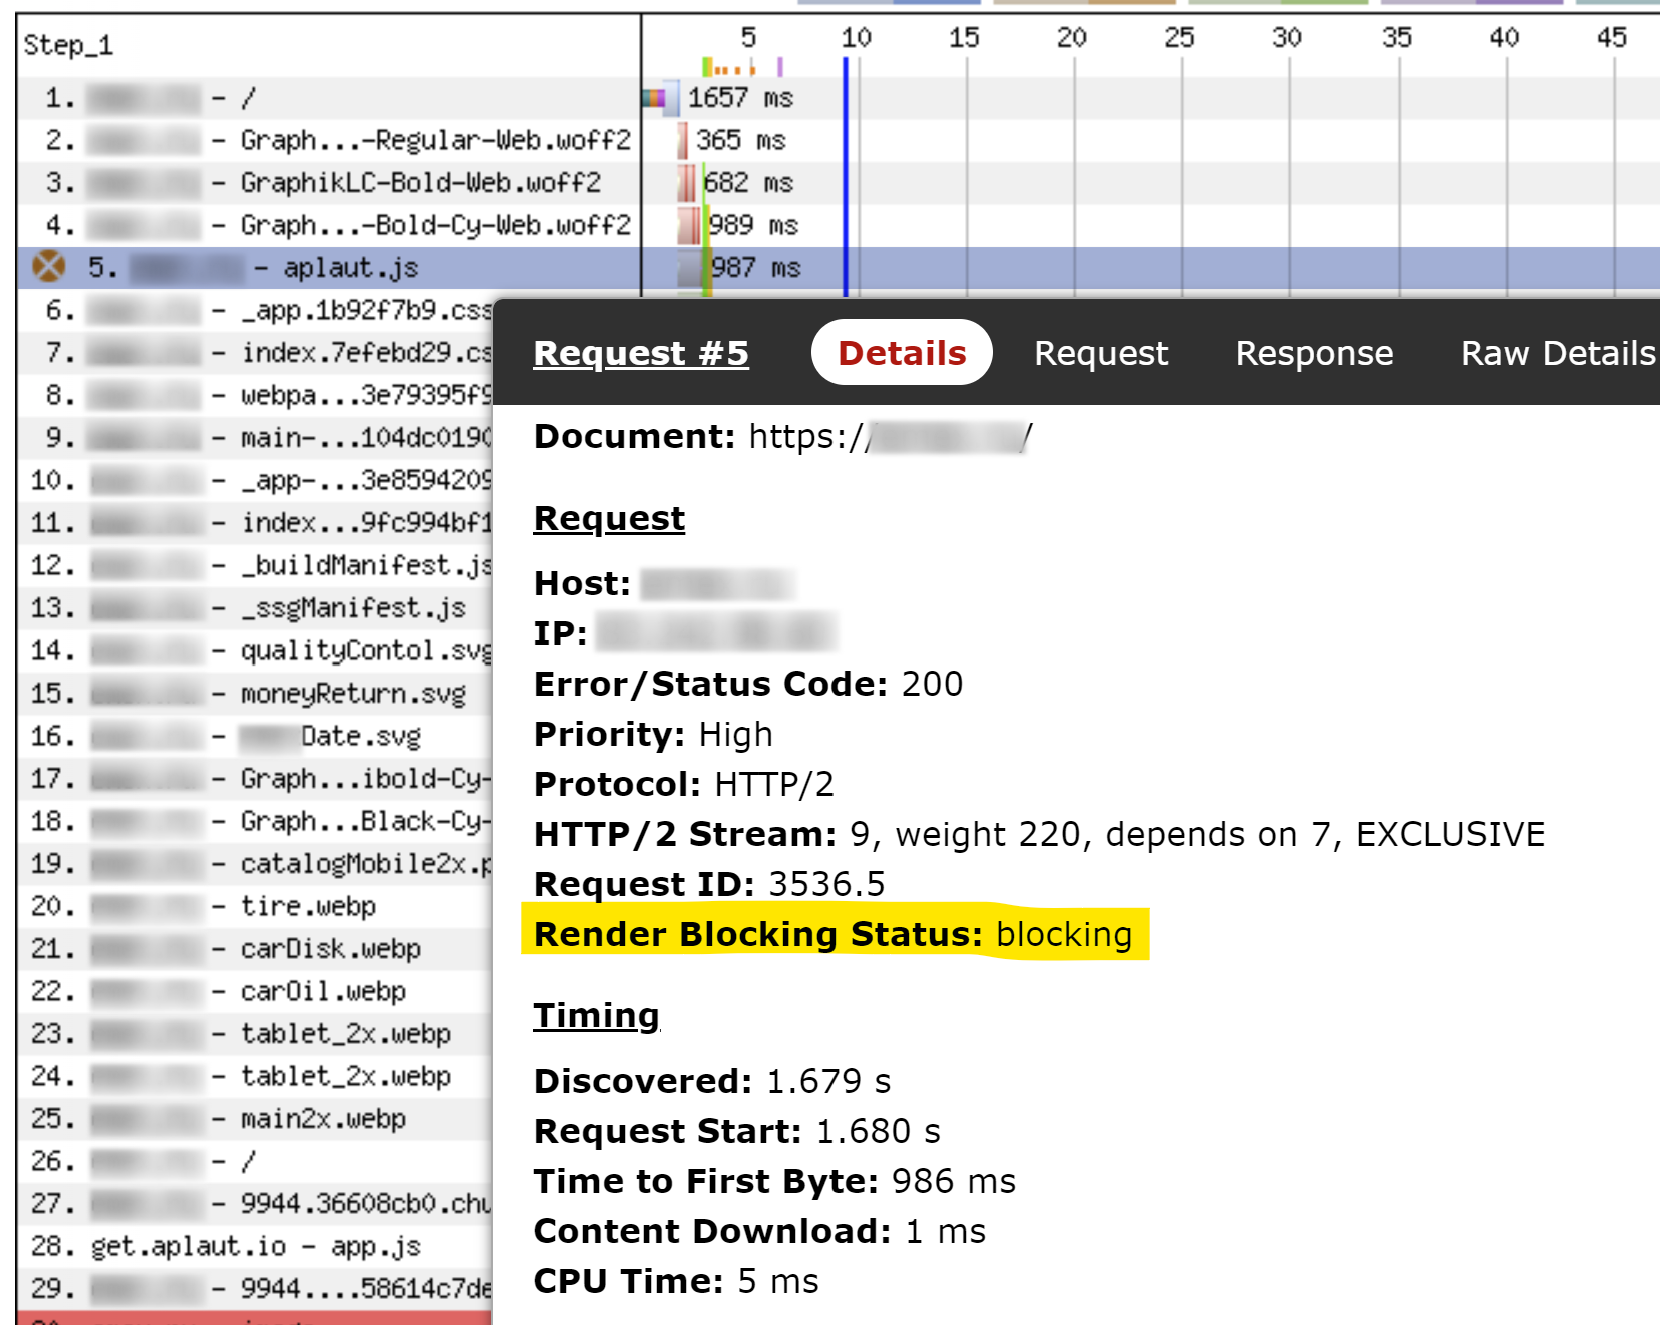
Task: Select the main2x.webp request row
Action: point(322,1118)
